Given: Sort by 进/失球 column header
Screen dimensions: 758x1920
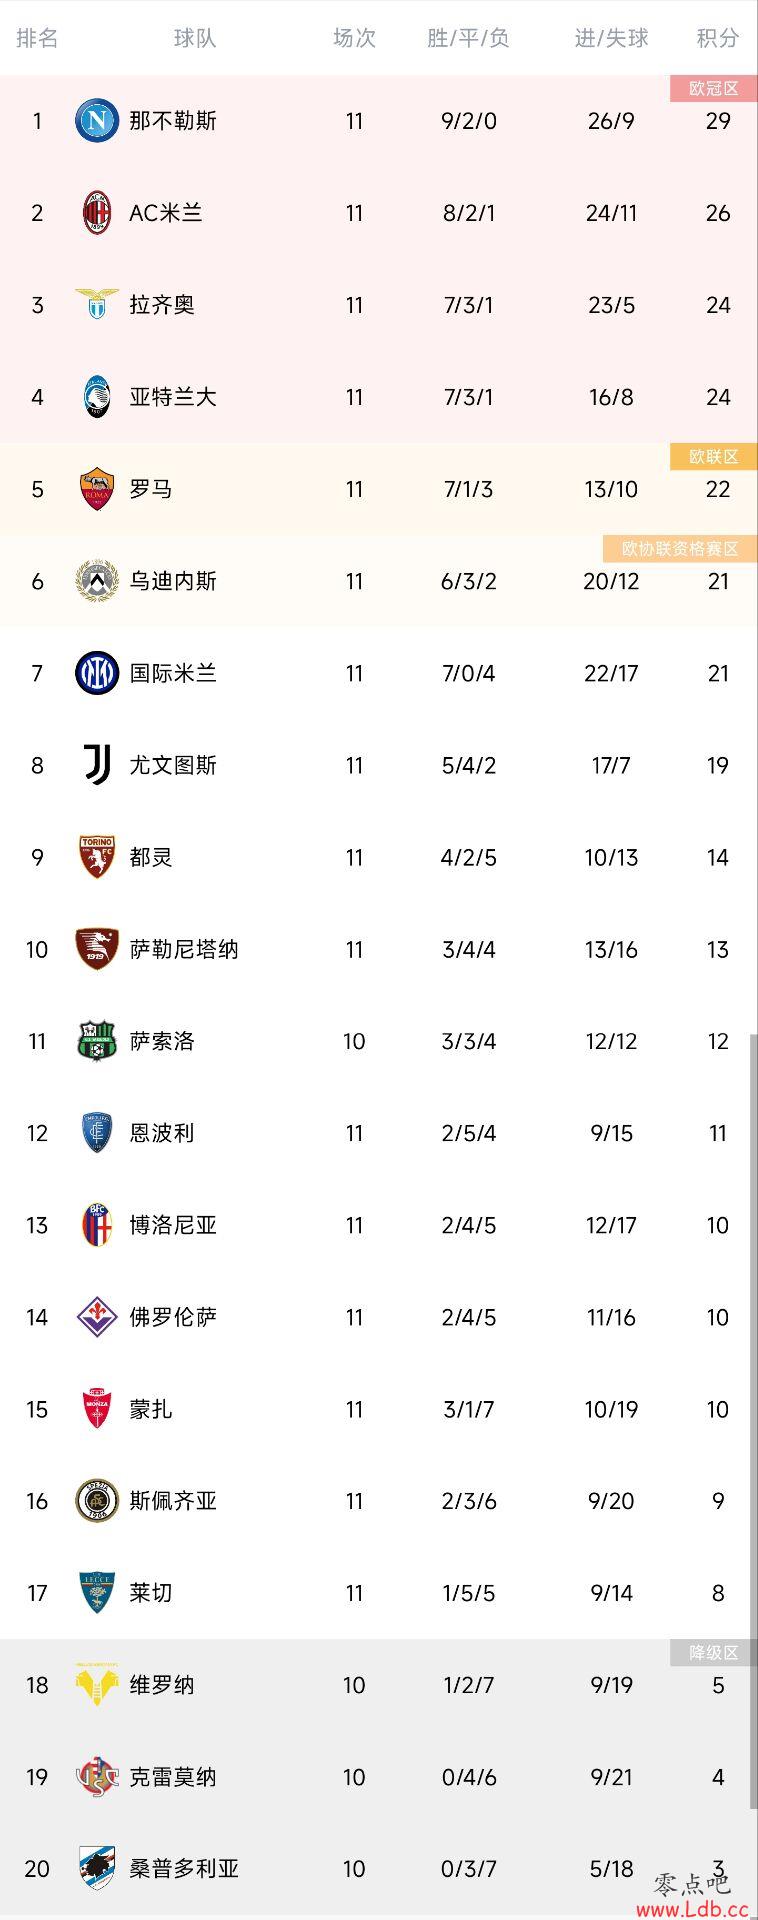Looking at the screenshot, I should tap(612, 38).
